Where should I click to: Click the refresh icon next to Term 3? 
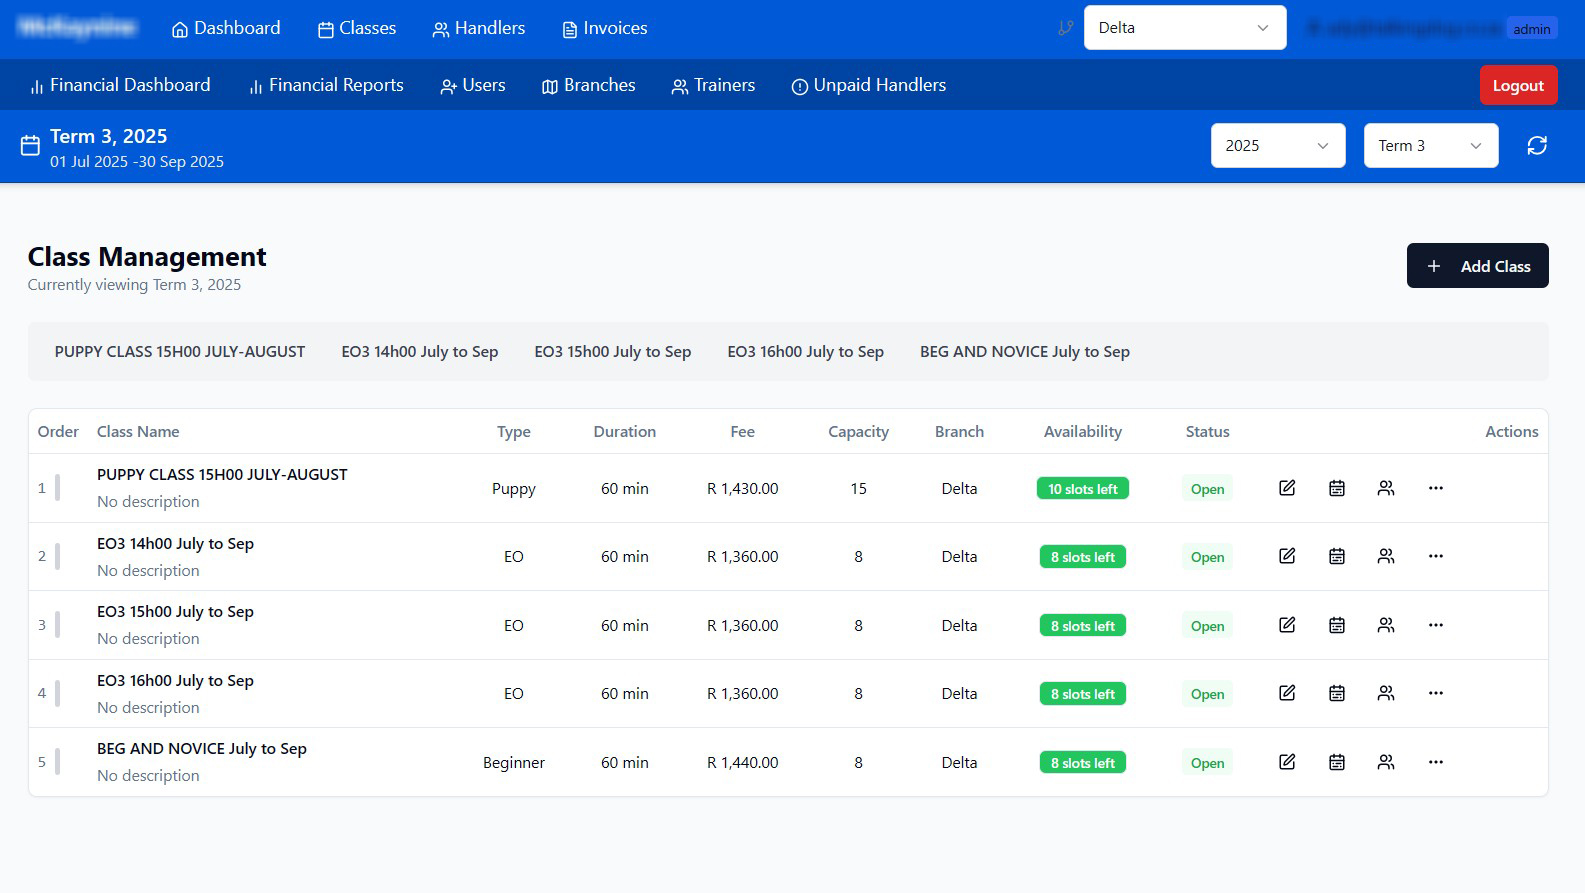tap(1537, 146)
